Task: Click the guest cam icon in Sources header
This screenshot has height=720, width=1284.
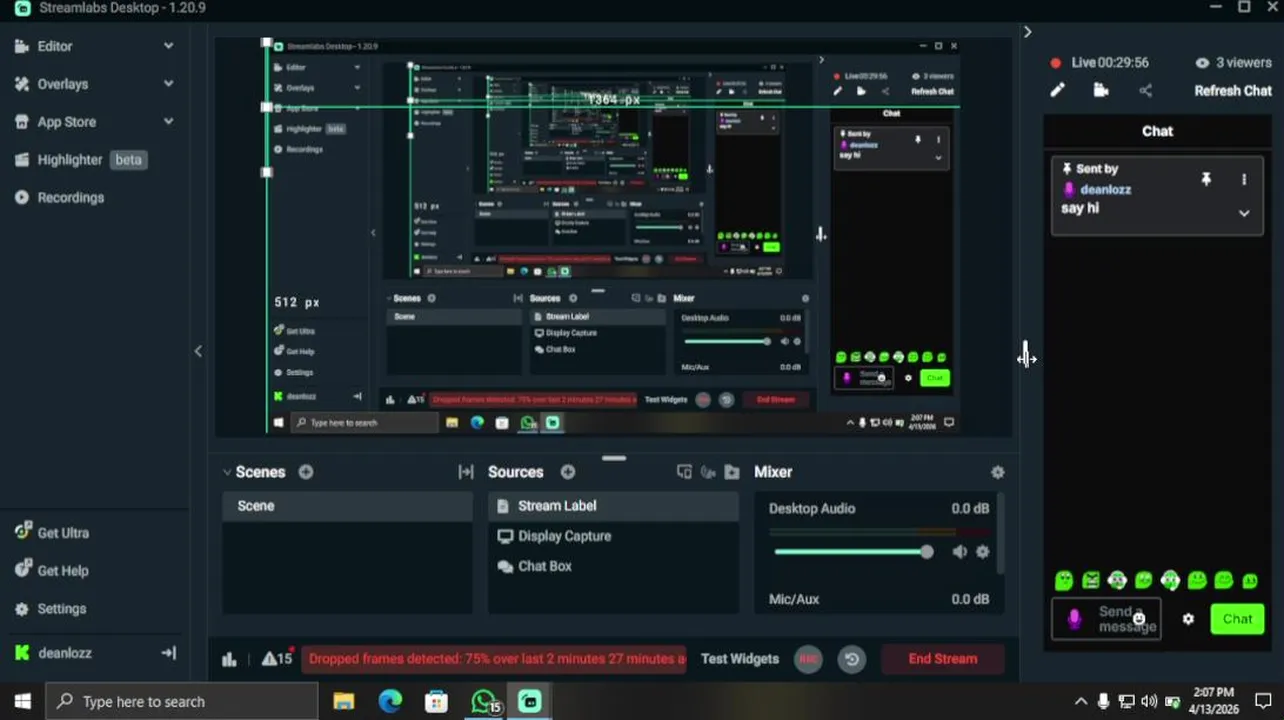Action: coord(708,472)
